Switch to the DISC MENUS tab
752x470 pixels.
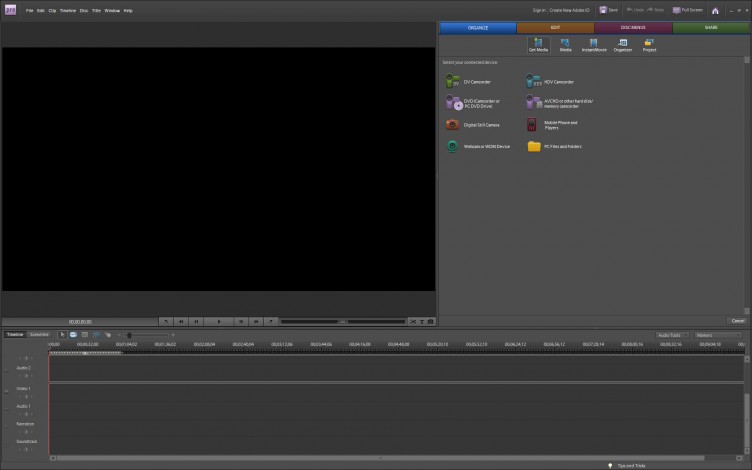633,28
